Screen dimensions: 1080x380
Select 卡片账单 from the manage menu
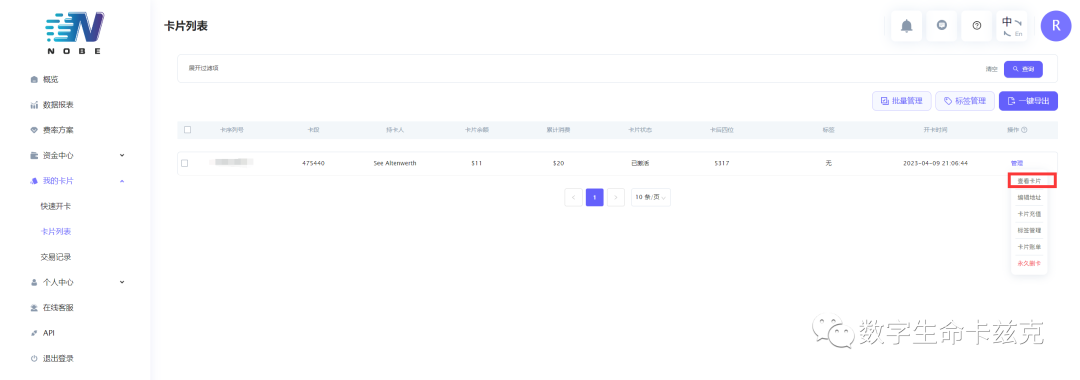click(1028, 246)
